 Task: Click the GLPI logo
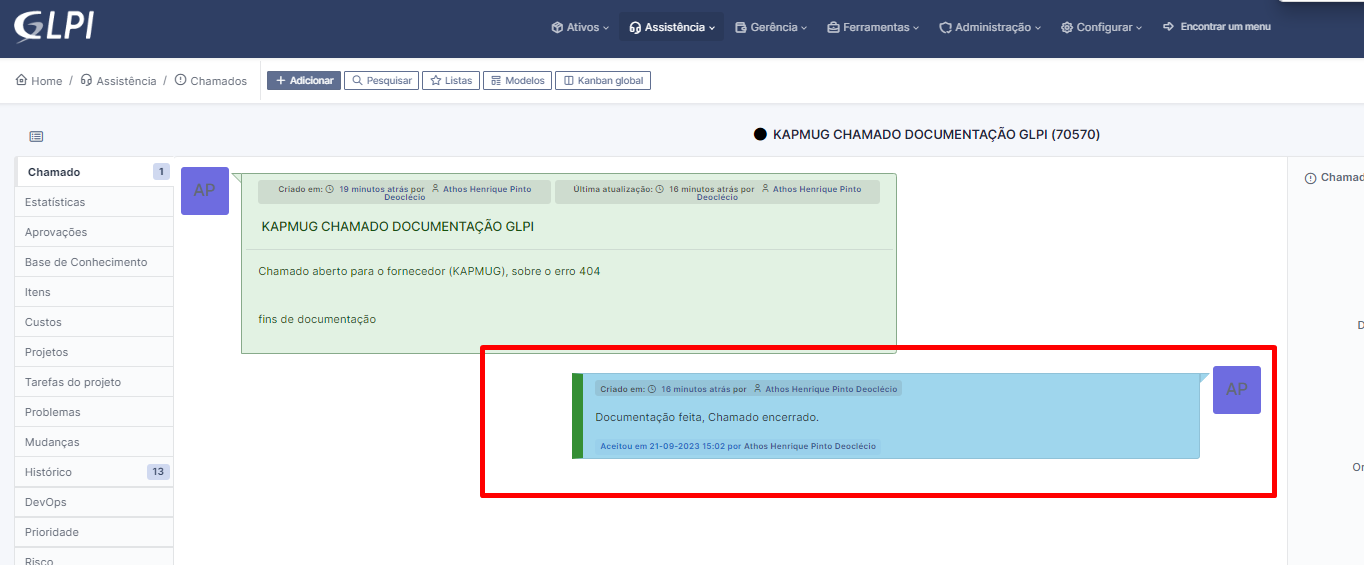[53, 27]
